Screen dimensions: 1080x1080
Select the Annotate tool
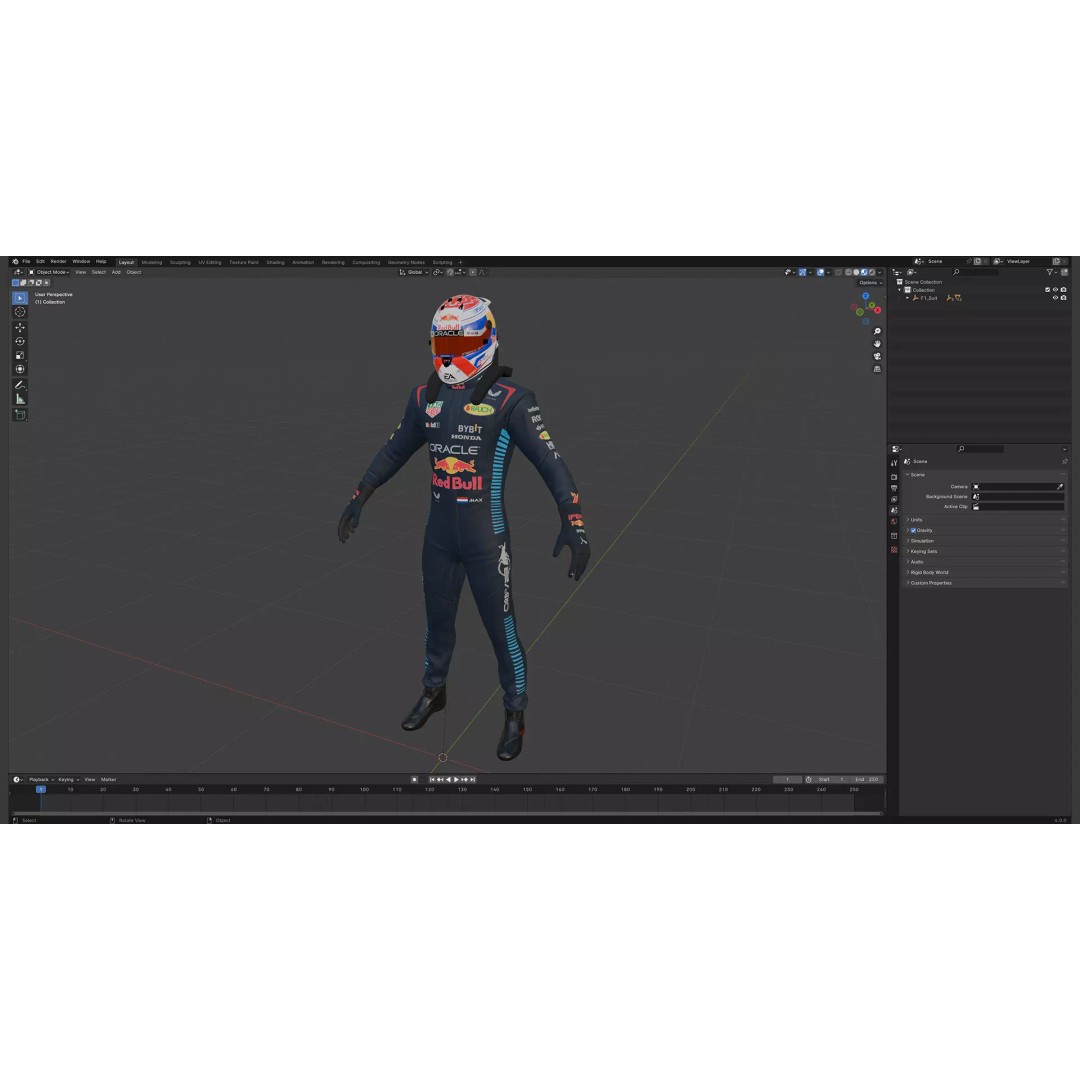click(x=20, y=385)
